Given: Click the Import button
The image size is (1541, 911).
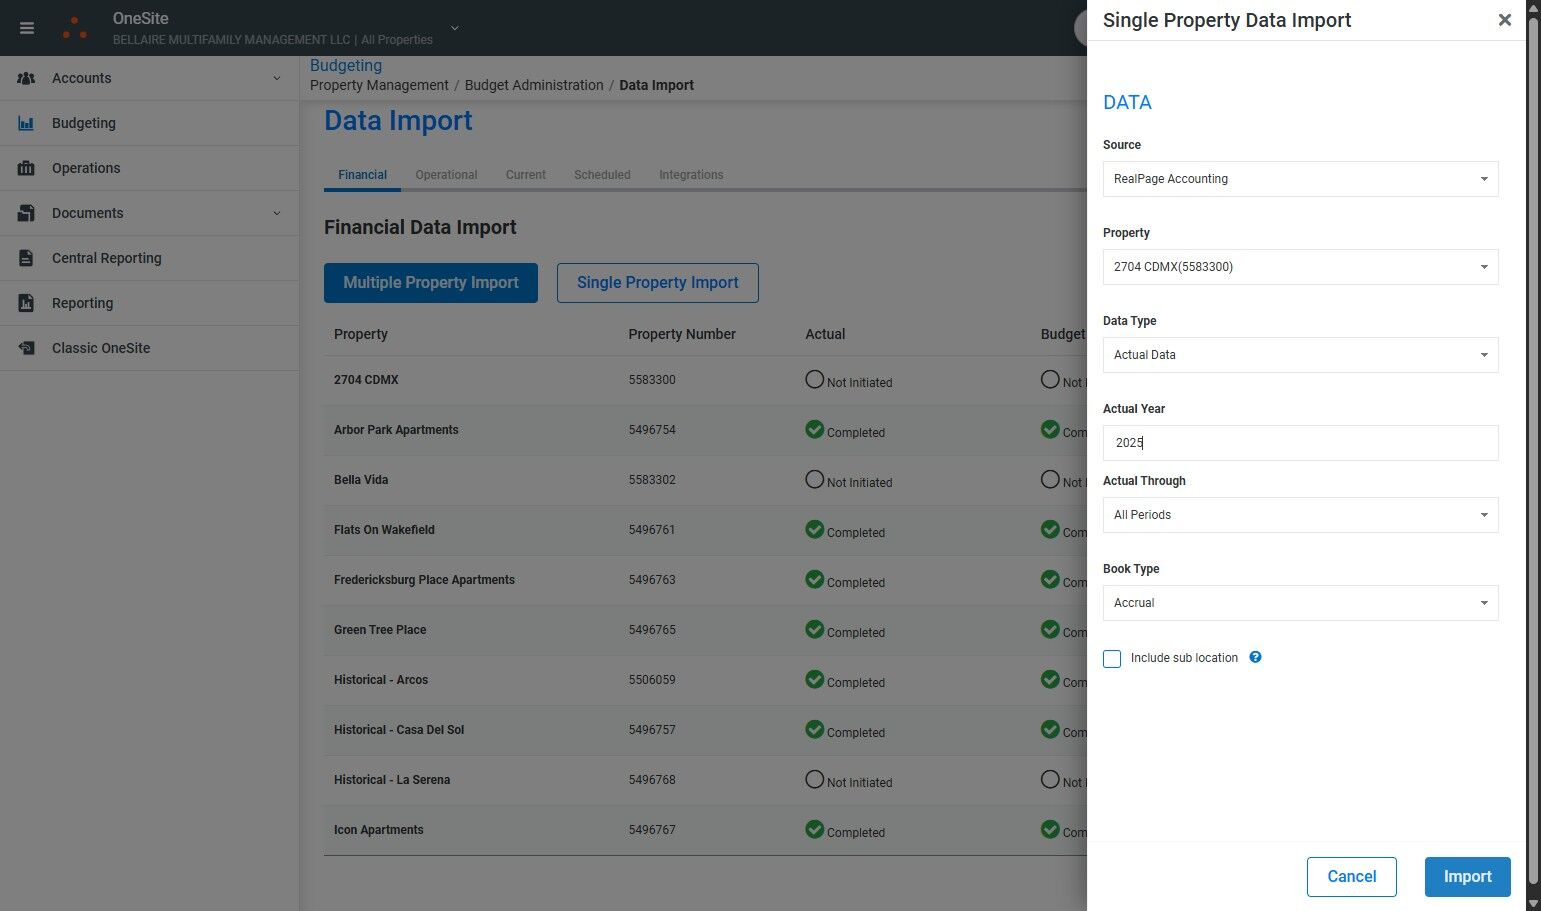Looking at the screenshot, I should coord(1467,877).
